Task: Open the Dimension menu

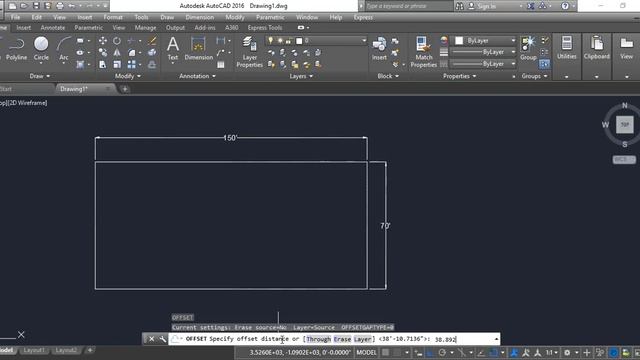Action: tap(200, 17)
